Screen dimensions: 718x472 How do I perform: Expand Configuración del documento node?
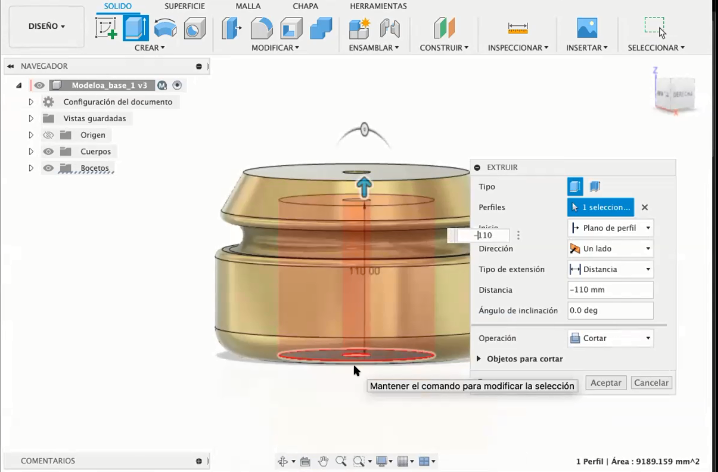(31, 102)
